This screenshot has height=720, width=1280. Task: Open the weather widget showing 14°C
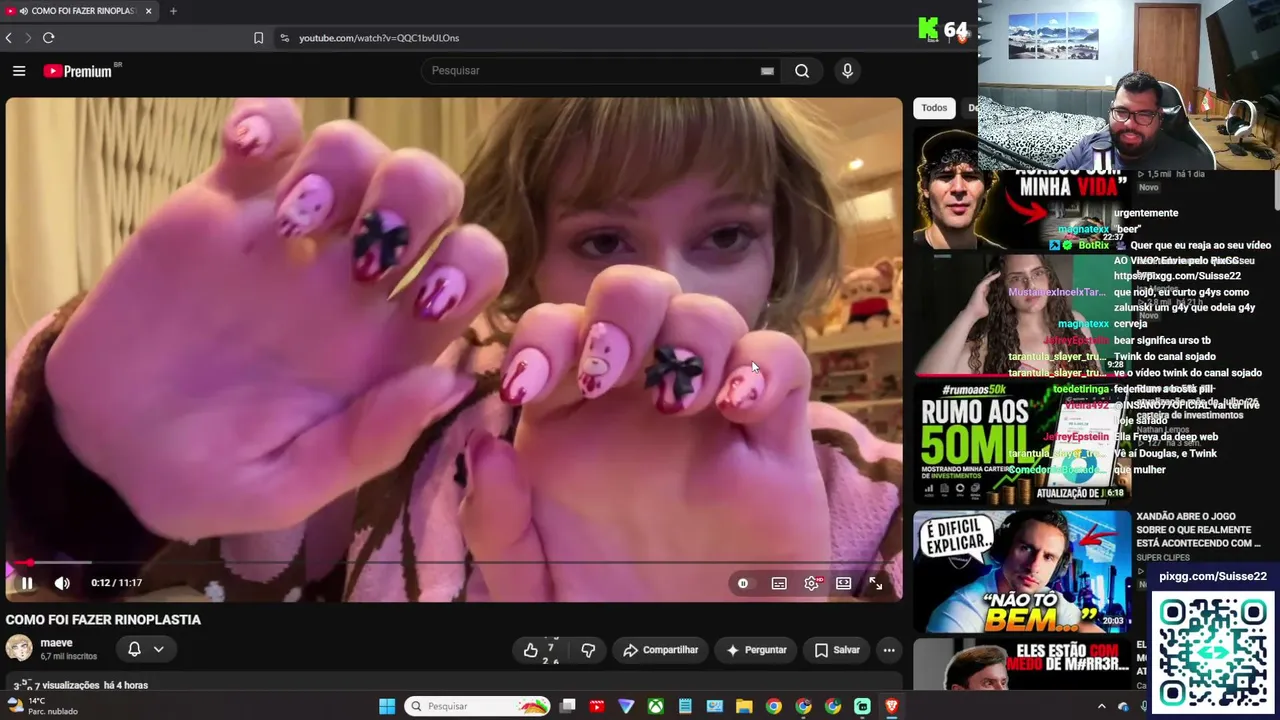(x=42, y=706)
